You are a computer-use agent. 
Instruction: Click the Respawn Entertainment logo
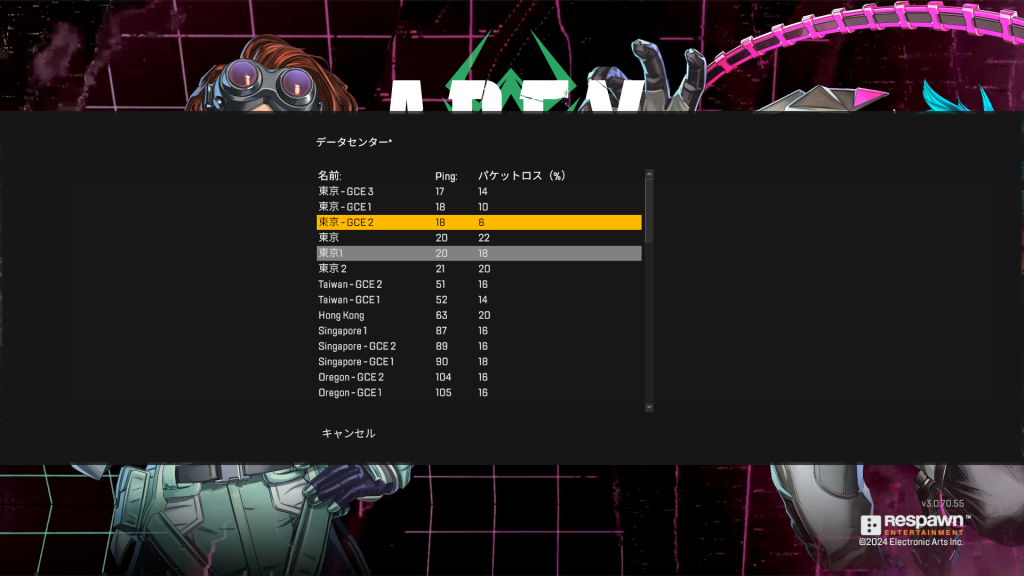click(x=911, y=525)
